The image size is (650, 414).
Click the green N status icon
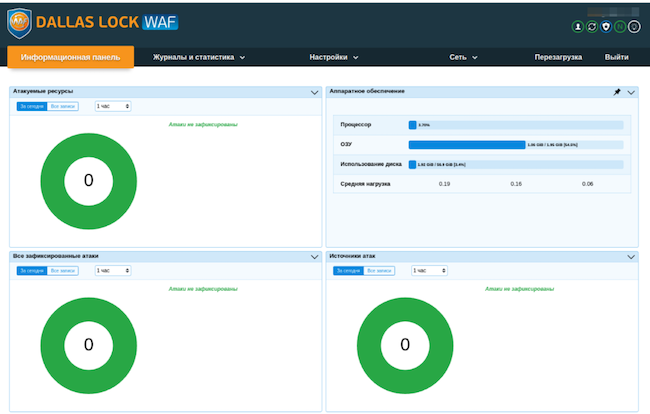[620, 27]
